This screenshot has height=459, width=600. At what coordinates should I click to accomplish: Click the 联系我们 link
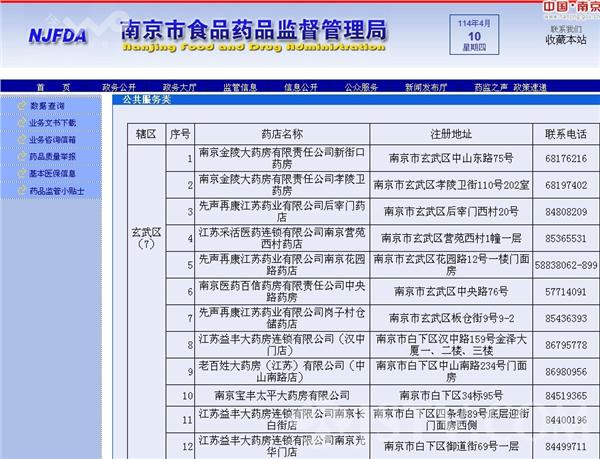coord(565,28)
